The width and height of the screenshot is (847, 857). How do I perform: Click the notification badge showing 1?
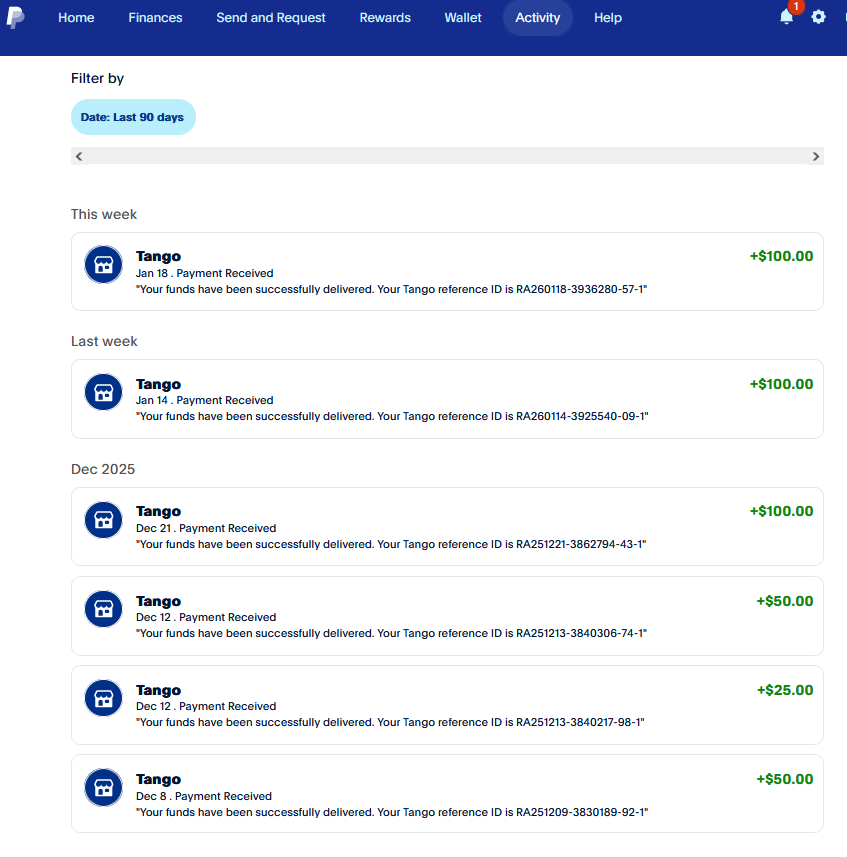tap(795, 7)
